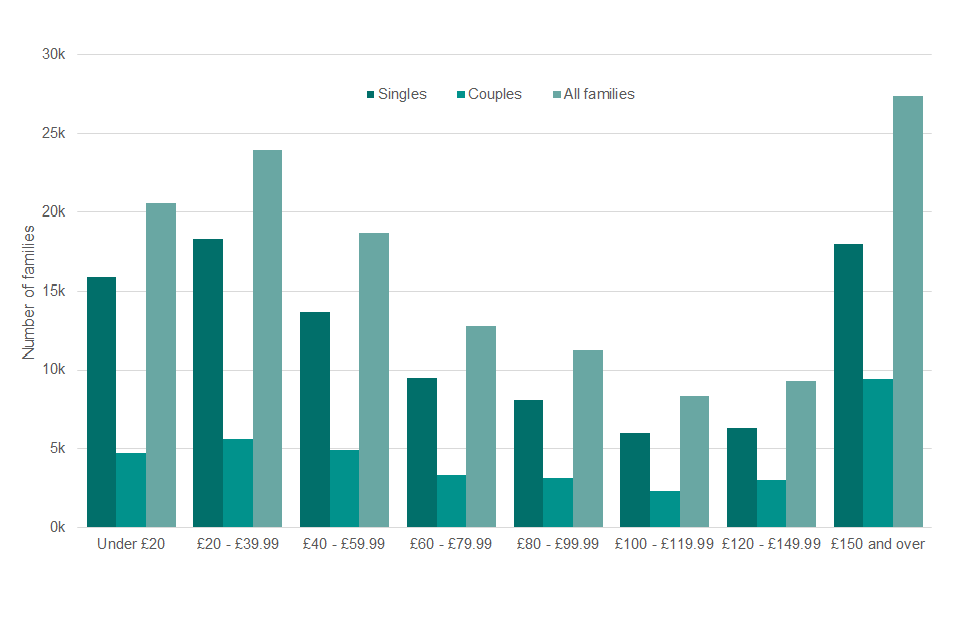Click the Couples bar for £100 - £119.99
Image resolution: width=960 pixels, height=640 pixels.
[665, 509]
